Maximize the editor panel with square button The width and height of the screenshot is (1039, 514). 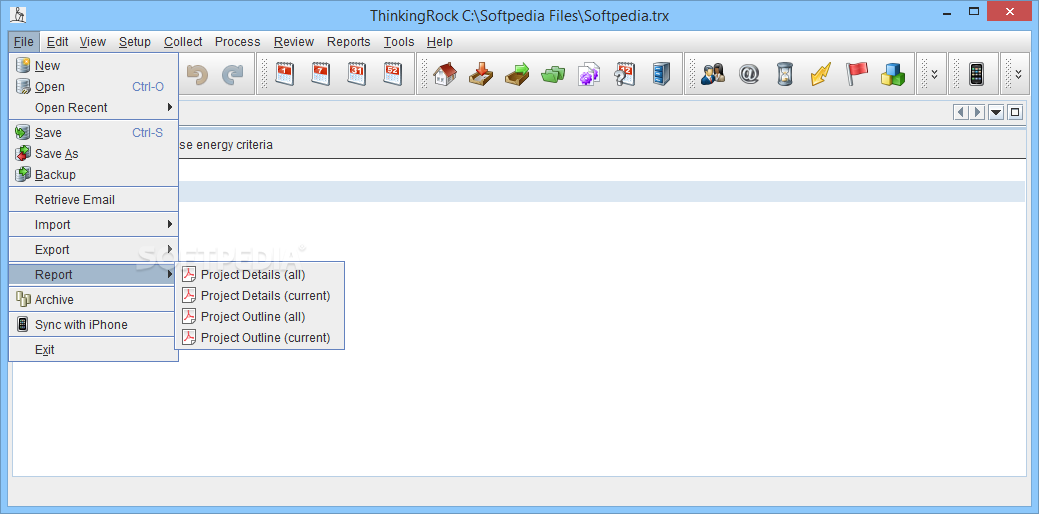(1014, 113)
